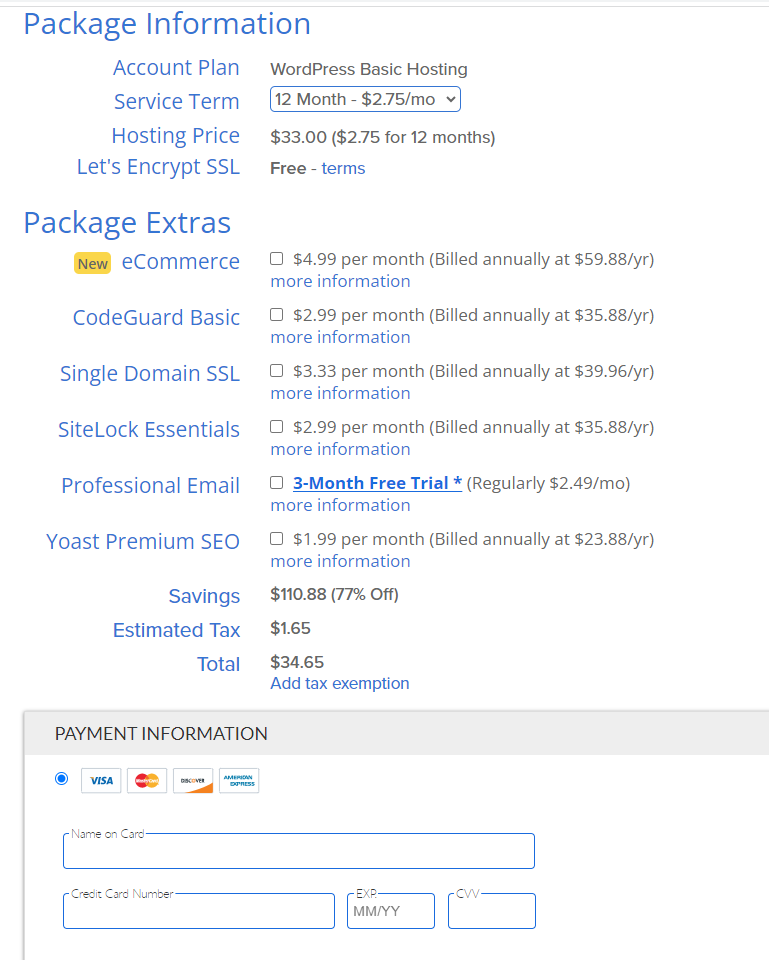Click the PAYMENT INFORMATION header
The height and width of the screenshot is (960, 769).
pos(161,733)
